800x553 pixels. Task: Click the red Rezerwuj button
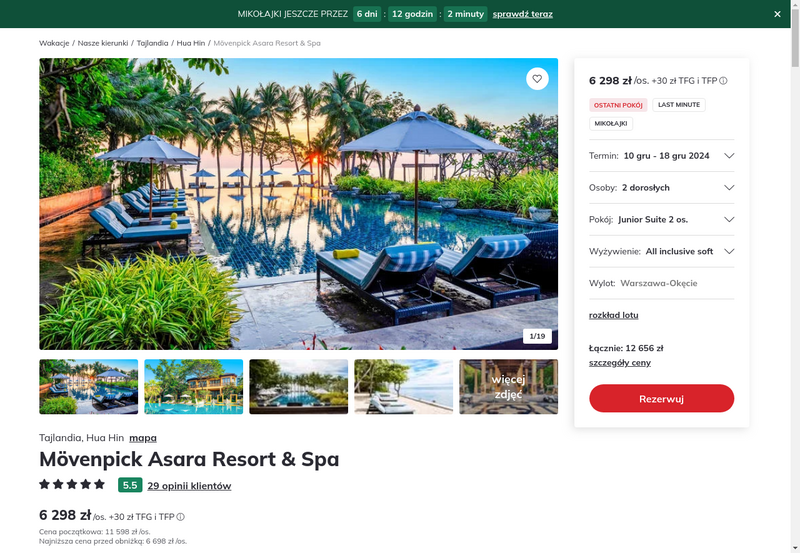tap(661, 398)
